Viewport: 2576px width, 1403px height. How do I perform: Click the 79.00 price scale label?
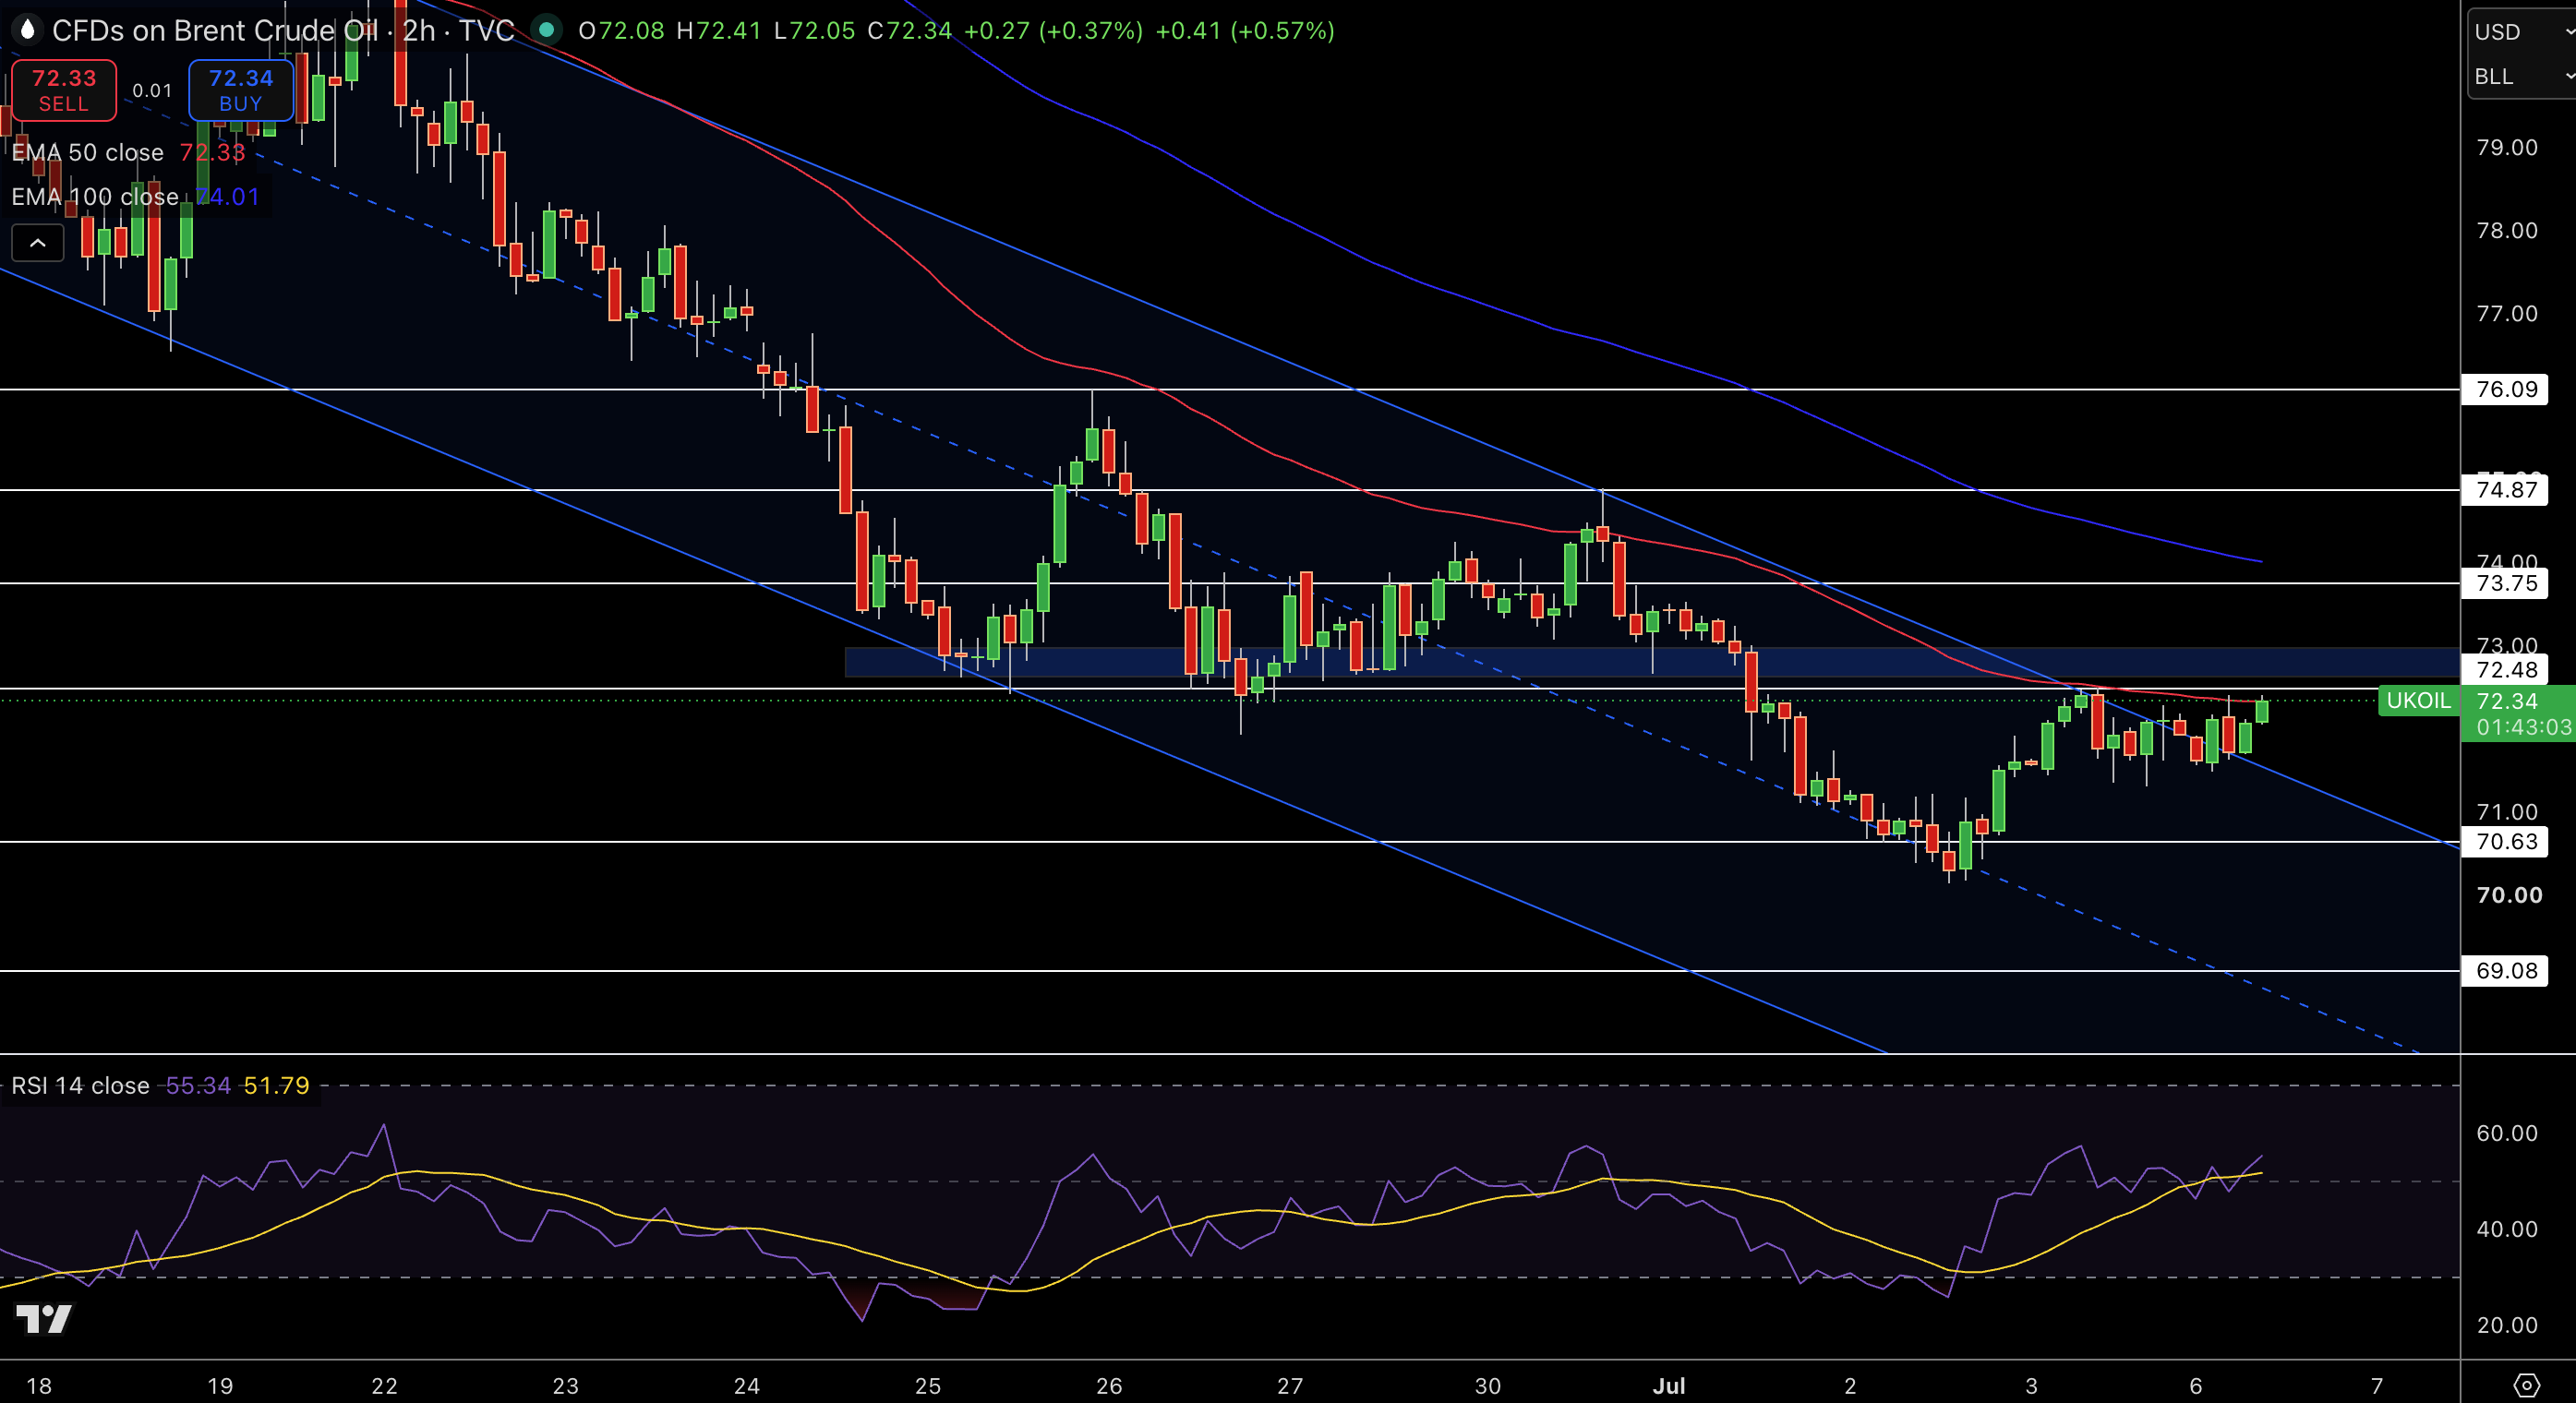(2506, 148)
